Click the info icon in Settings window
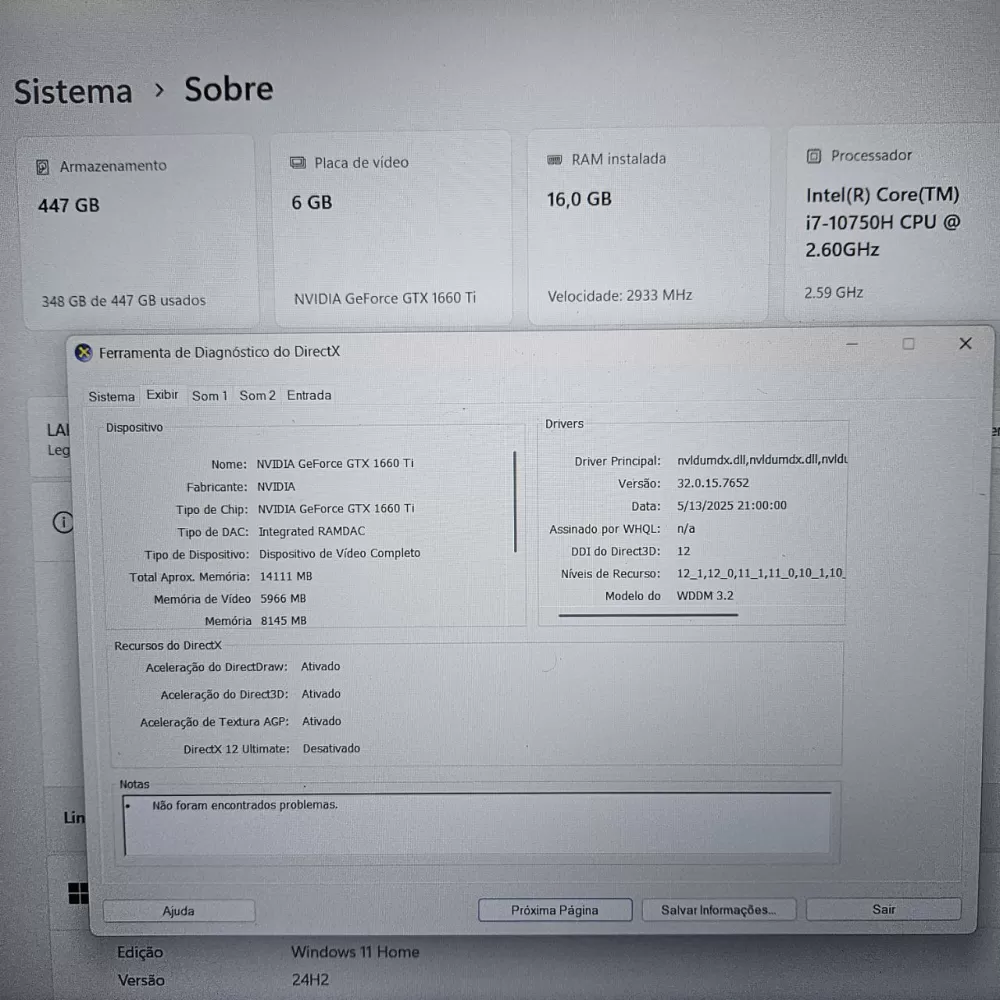 click(x=63, y=522)
